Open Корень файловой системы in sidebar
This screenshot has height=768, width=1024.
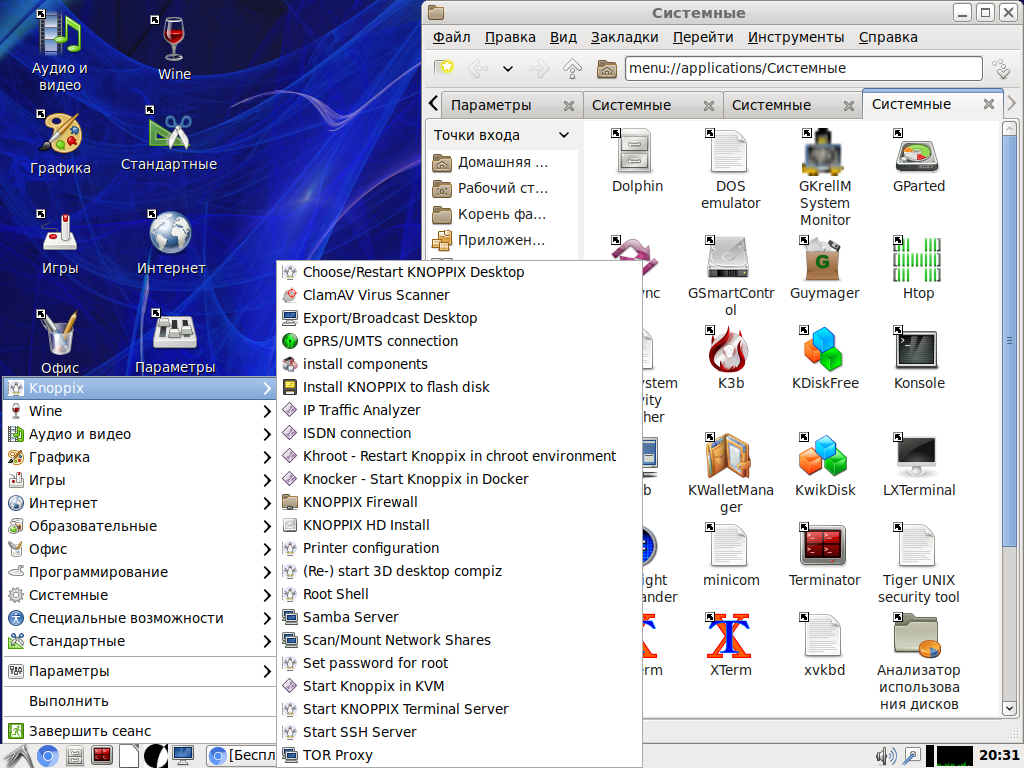click(x=502, y=214)
